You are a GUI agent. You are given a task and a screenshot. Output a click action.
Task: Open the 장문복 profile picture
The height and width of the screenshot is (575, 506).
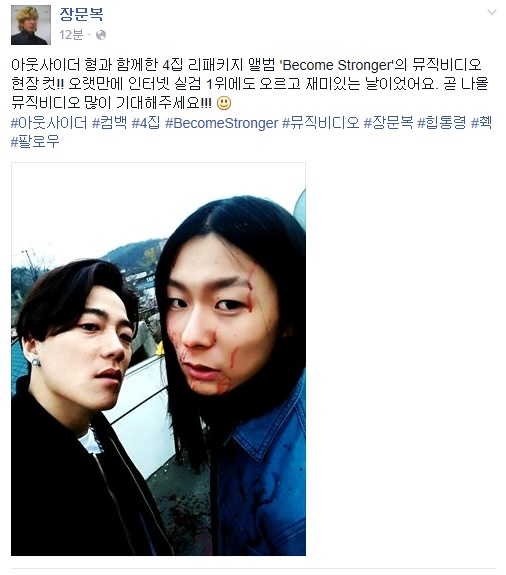click(31, 25)
